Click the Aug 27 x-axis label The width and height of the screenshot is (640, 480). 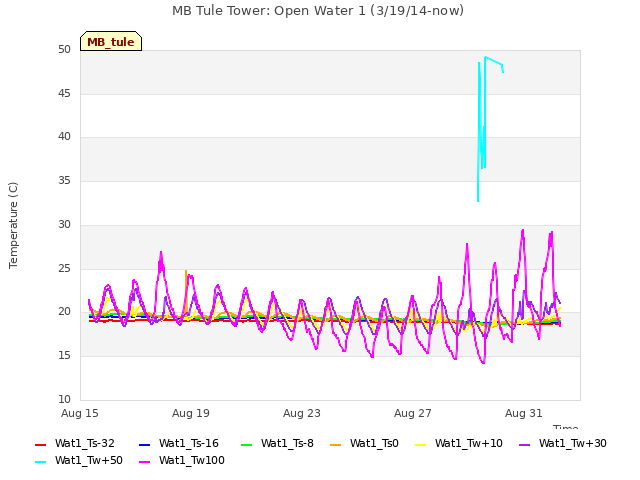click(413, 413)
